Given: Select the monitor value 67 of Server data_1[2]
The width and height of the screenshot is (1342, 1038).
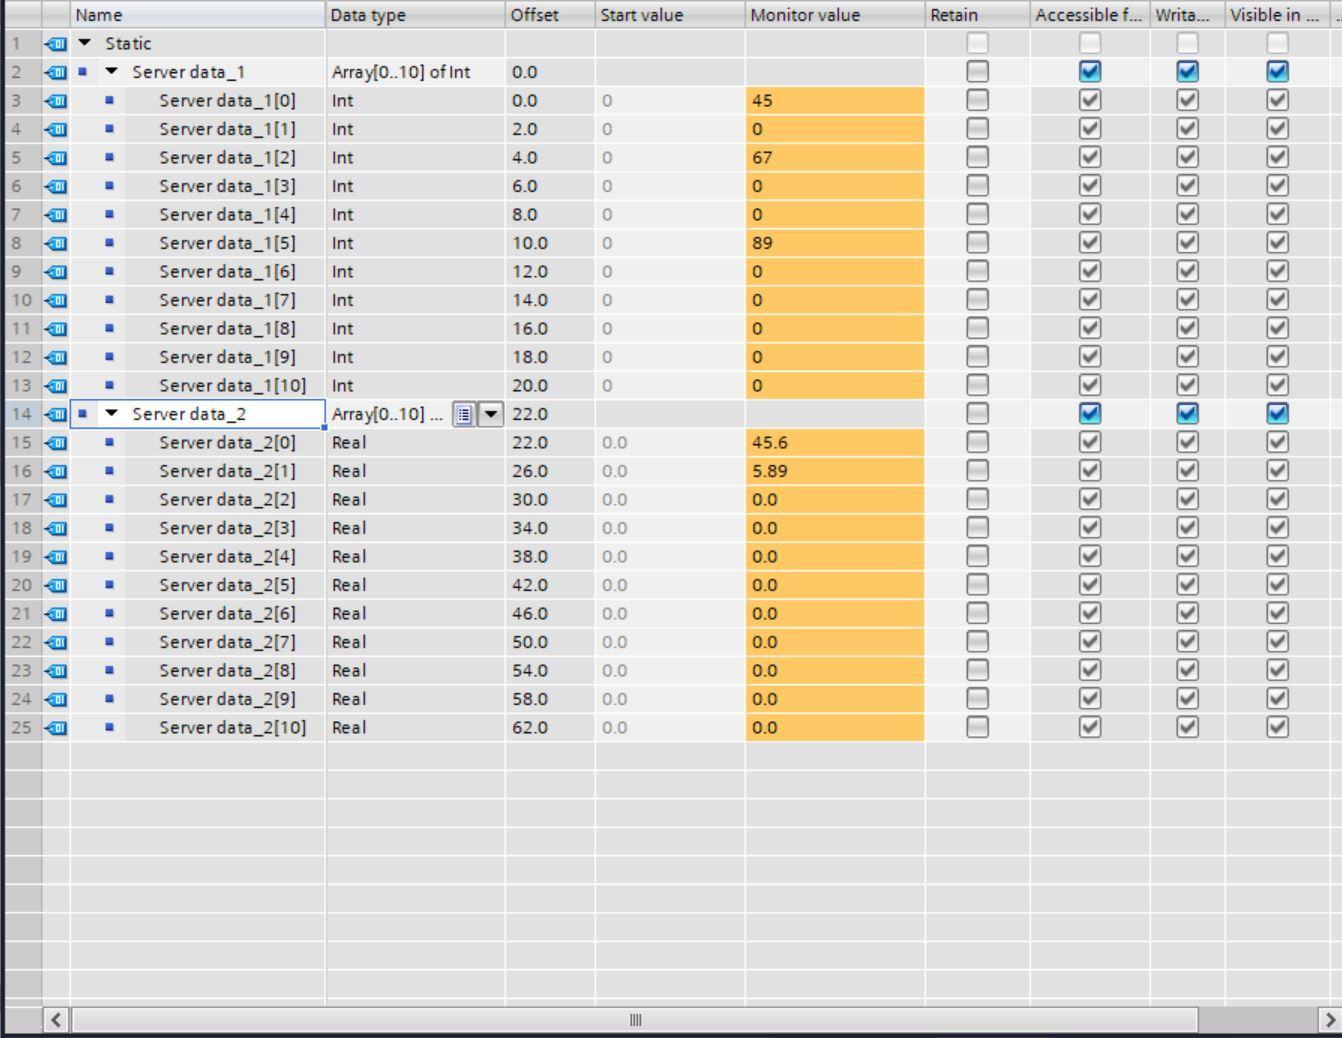Looking at the screenshot, I should coord(835,157).
